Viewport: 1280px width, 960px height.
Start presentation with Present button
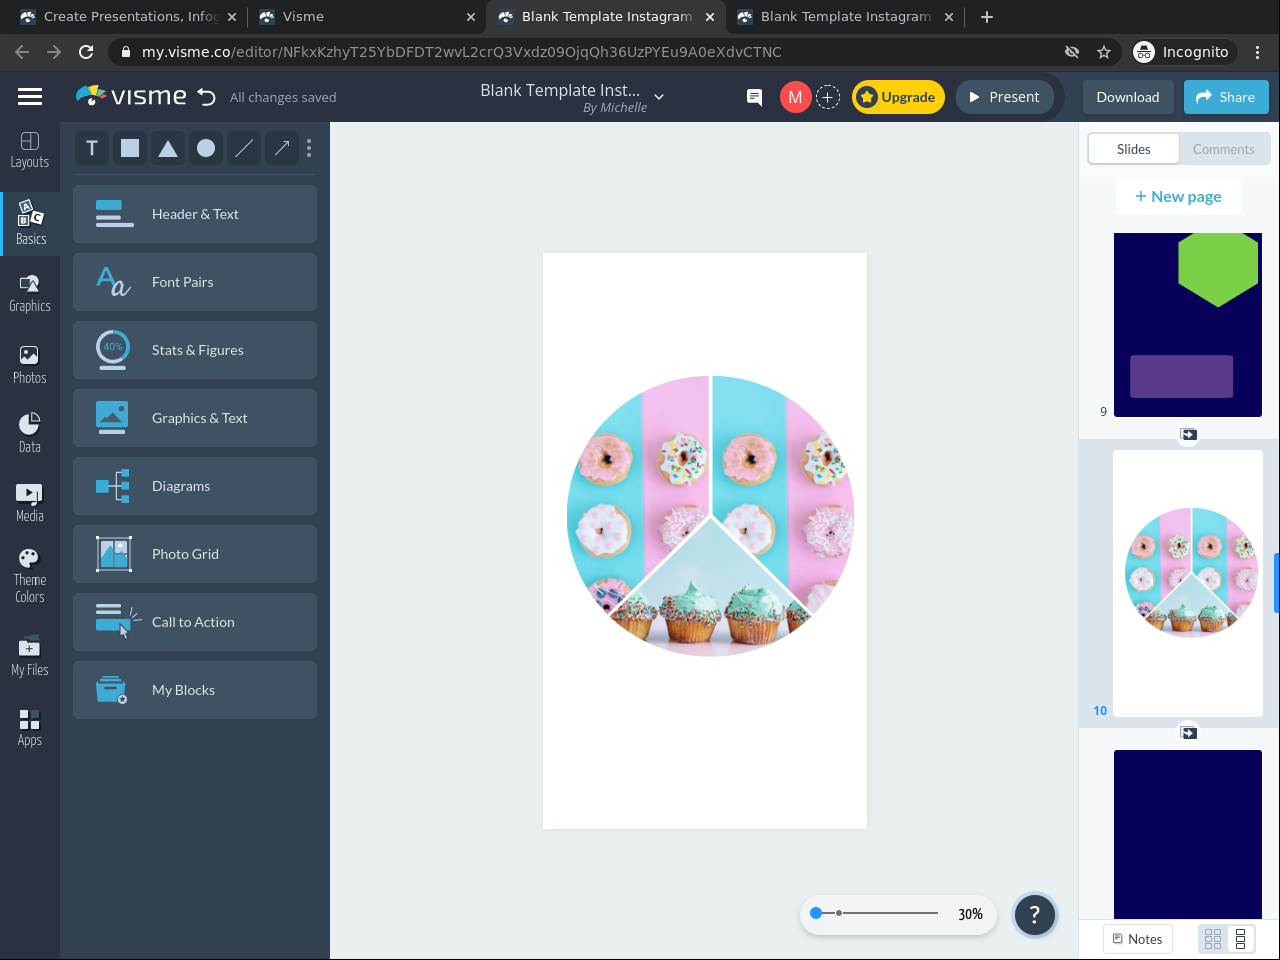tap(1005, 97)
